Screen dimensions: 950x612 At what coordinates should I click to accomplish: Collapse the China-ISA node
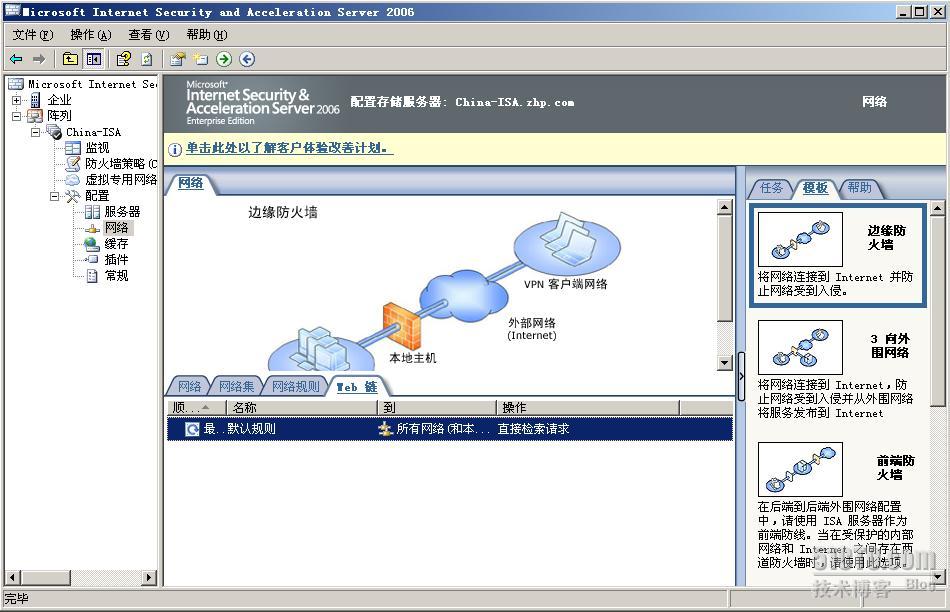tap(36, 132)
